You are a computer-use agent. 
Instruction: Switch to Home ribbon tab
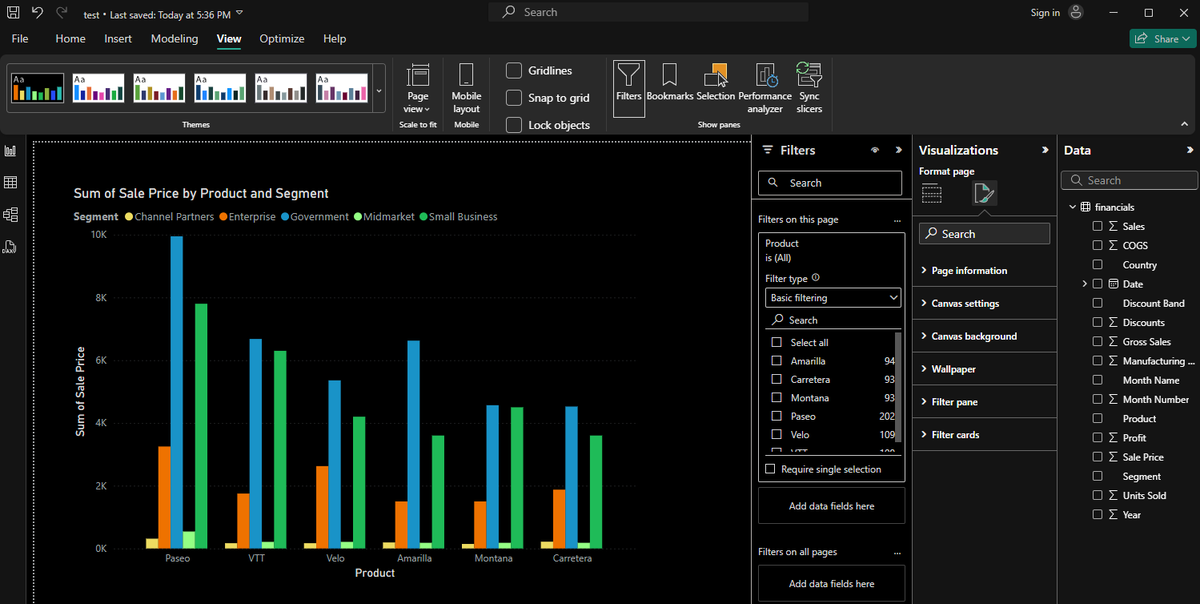click(71, 39)
